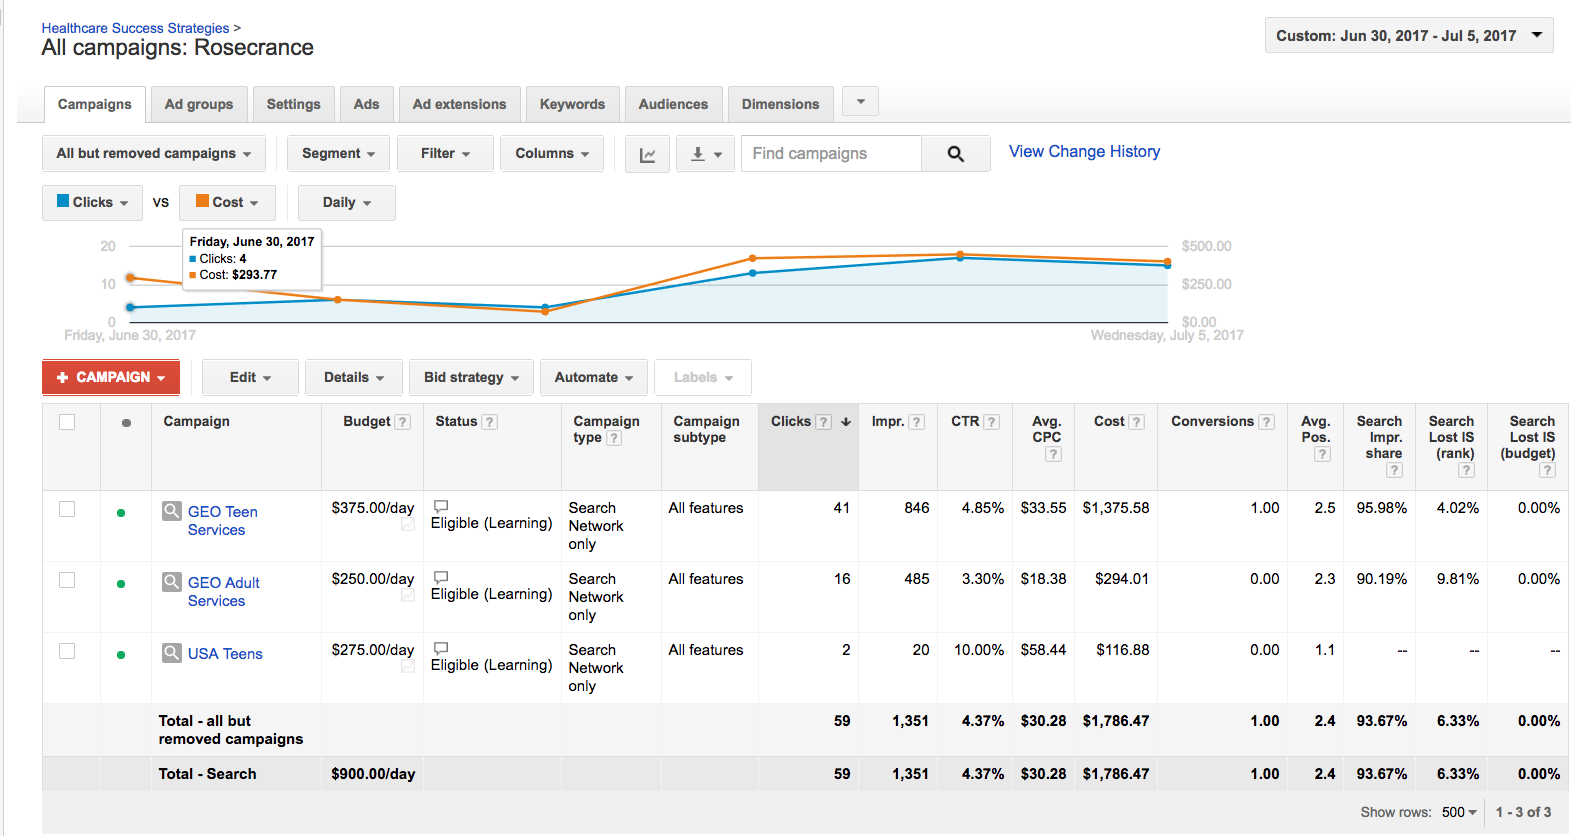
Task: Open USA Teens campaign link
Action: coord(225,654)
